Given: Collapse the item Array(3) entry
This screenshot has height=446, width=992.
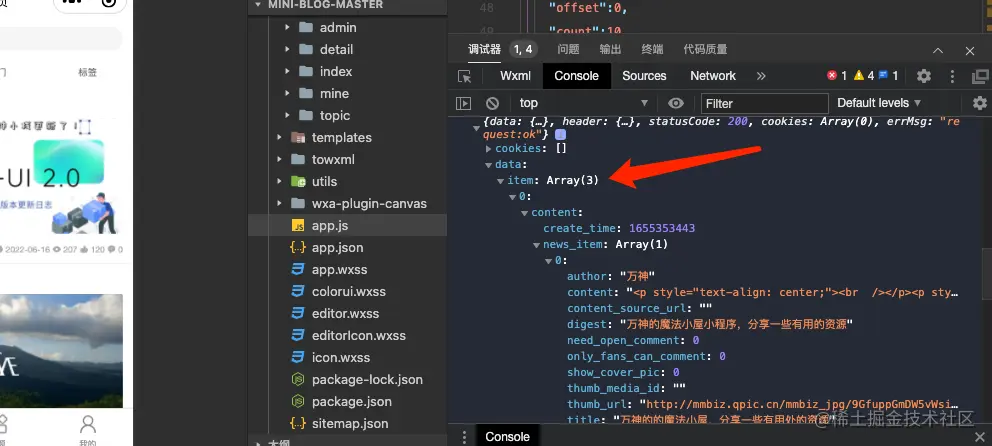Looking at the screenshot, I should tap(500, 181).
